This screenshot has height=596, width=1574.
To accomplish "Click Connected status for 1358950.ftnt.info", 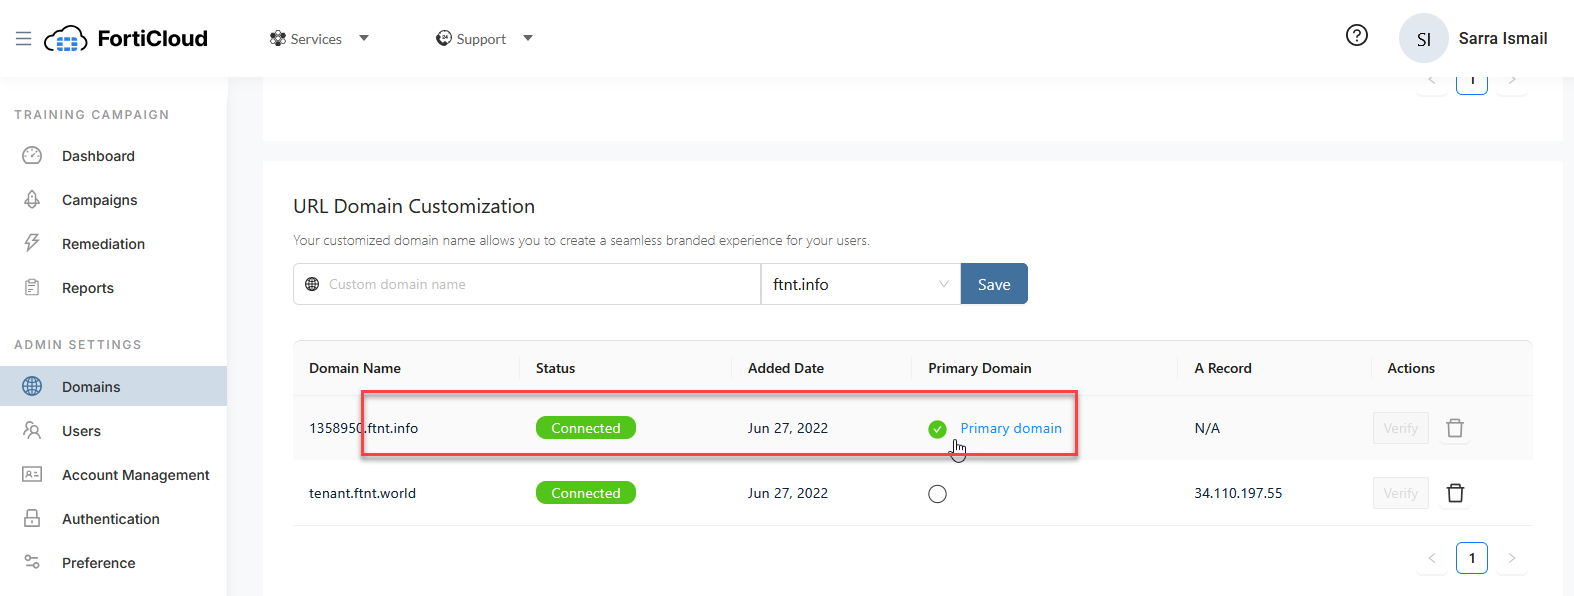I will [586, 428].
